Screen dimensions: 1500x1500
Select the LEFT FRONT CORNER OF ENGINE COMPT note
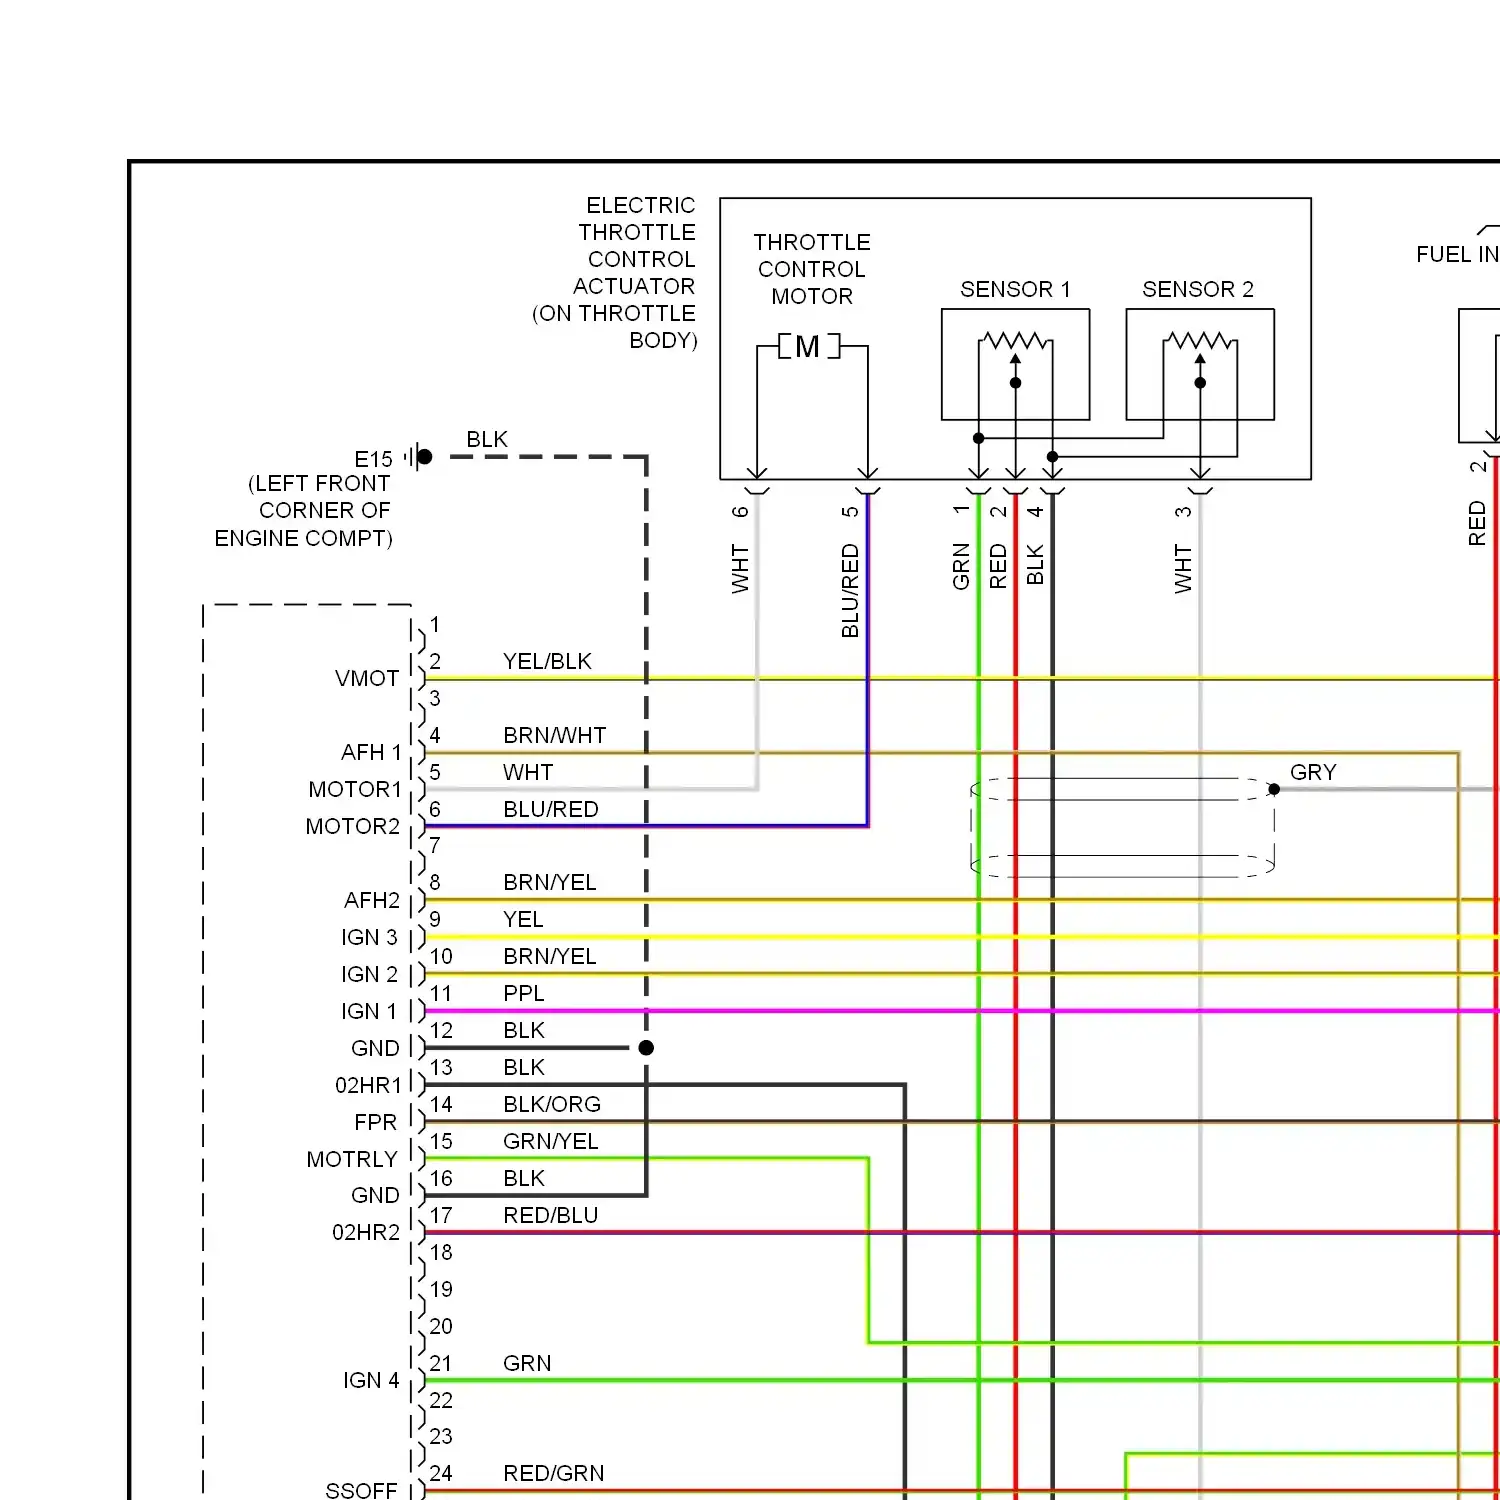[304, 511]
